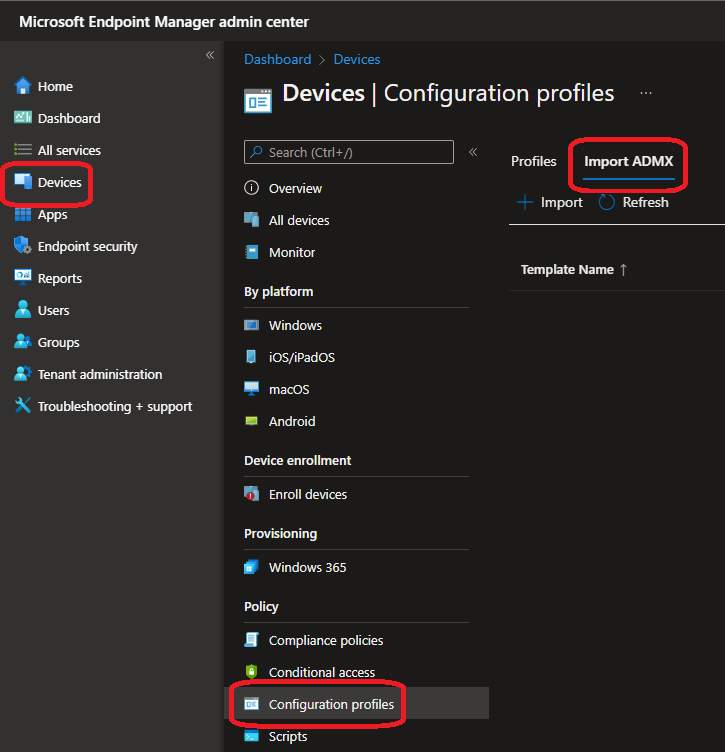
Task: Click the Refresh icon button
Action: (x=607, y=202)
